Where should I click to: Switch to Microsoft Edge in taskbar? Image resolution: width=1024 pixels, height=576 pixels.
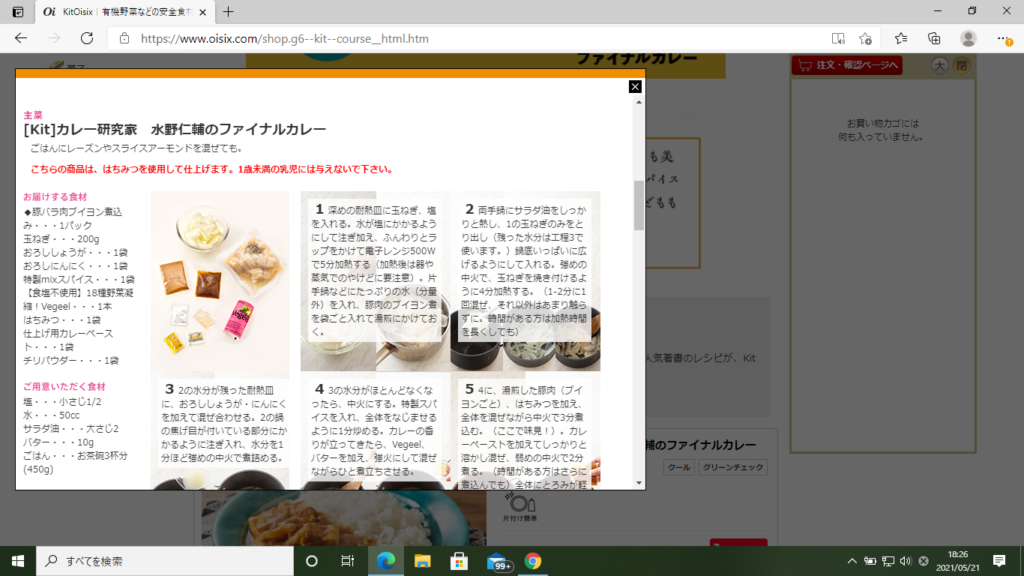click(x=385, y=561)
